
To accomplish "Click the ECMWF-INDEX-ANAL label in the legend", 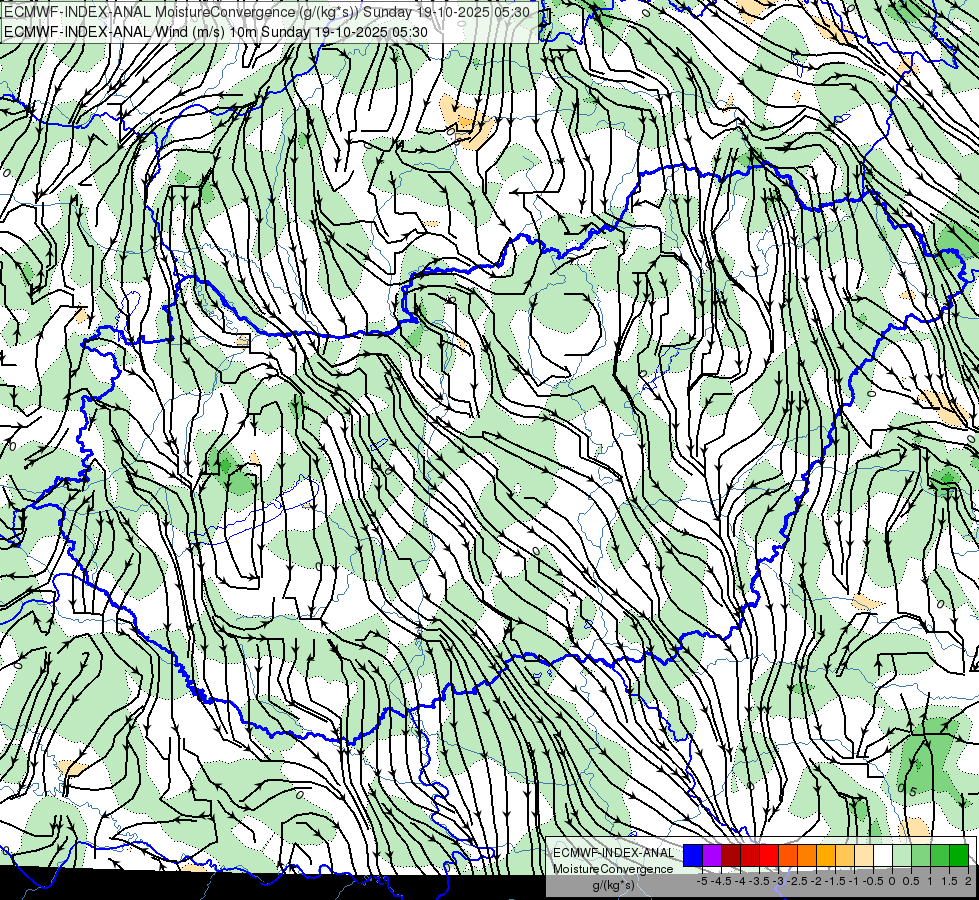I will (614, 853).
